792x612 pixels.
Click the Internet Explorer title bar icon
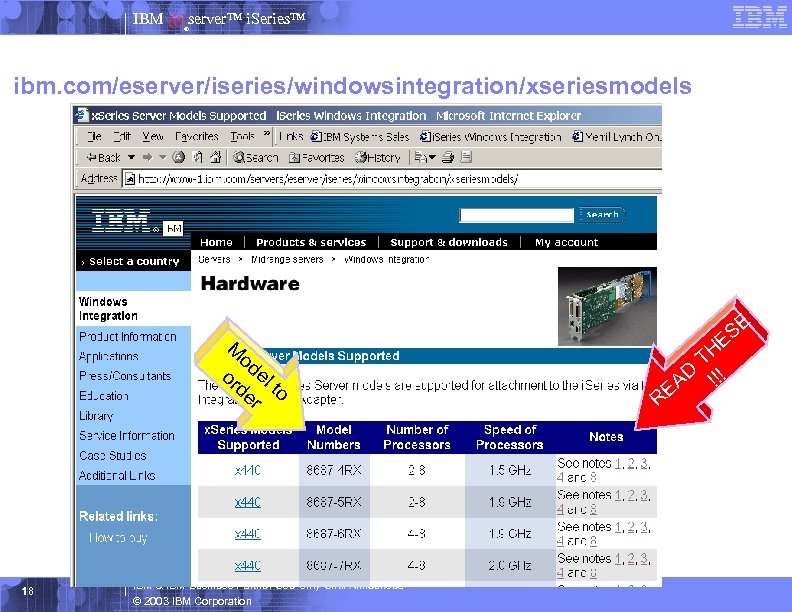(81, 115)
